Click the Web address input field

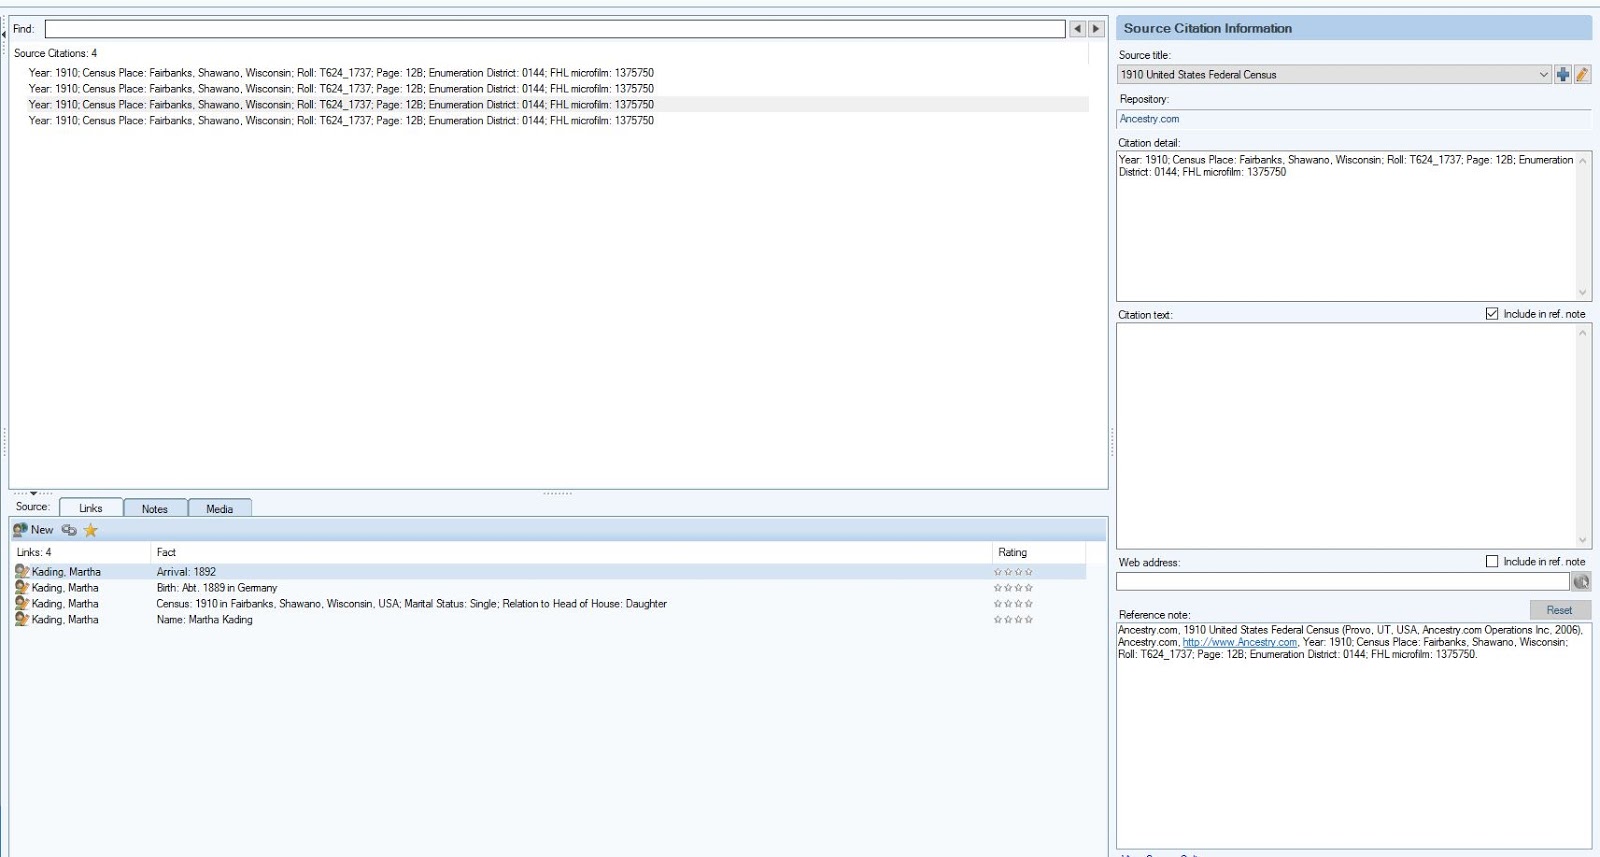(x=1342, y=582)
